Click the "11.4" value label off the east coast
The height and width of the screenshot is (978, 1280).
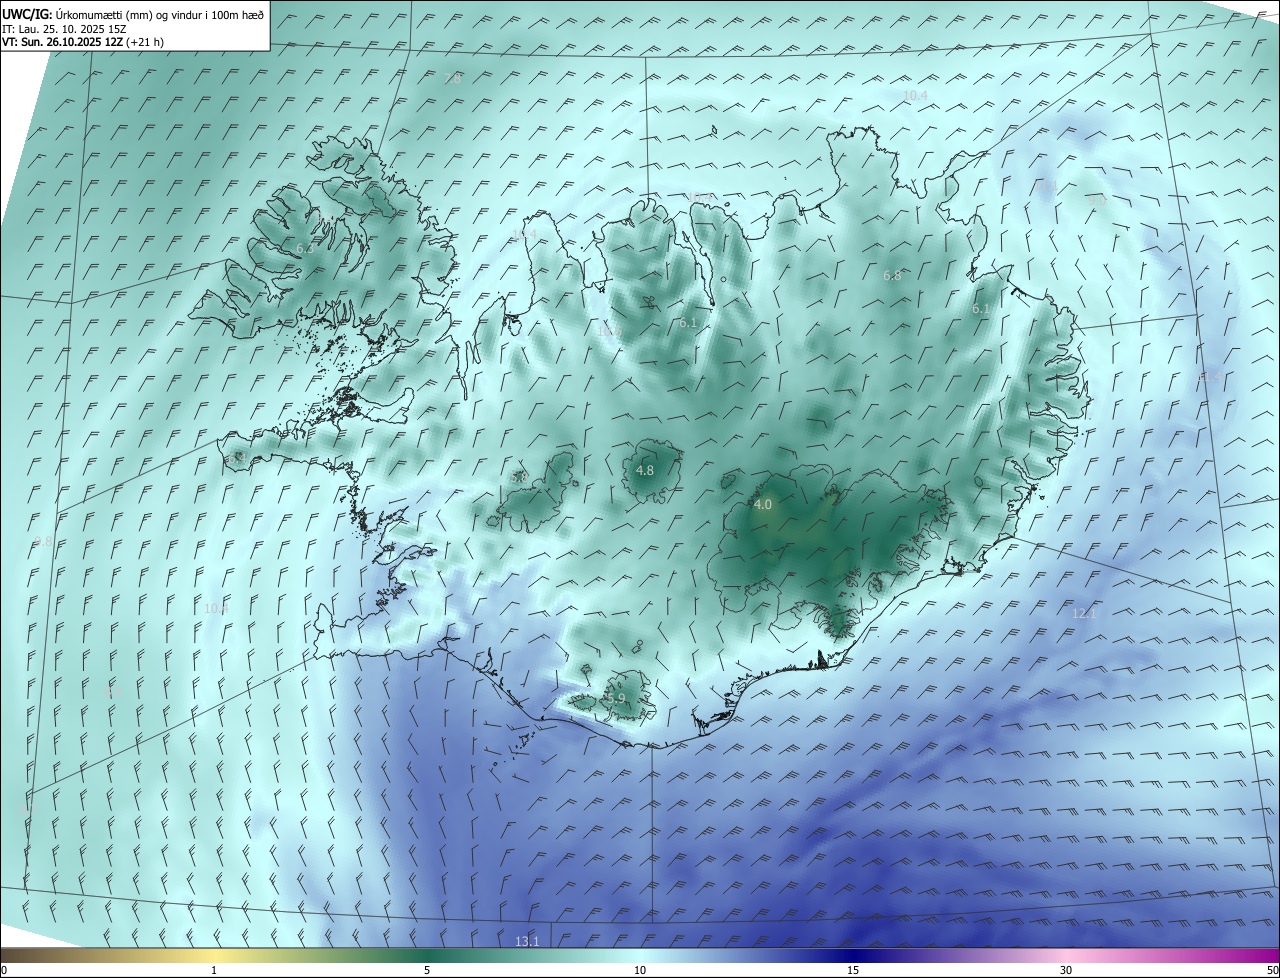point(1211,377)
